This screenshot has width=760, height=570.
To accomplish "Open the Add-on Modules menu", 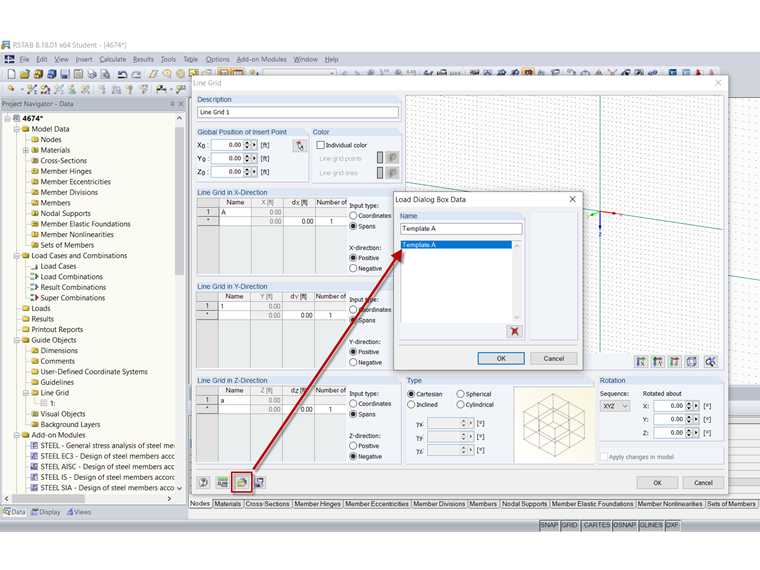I will pos(261,59).
